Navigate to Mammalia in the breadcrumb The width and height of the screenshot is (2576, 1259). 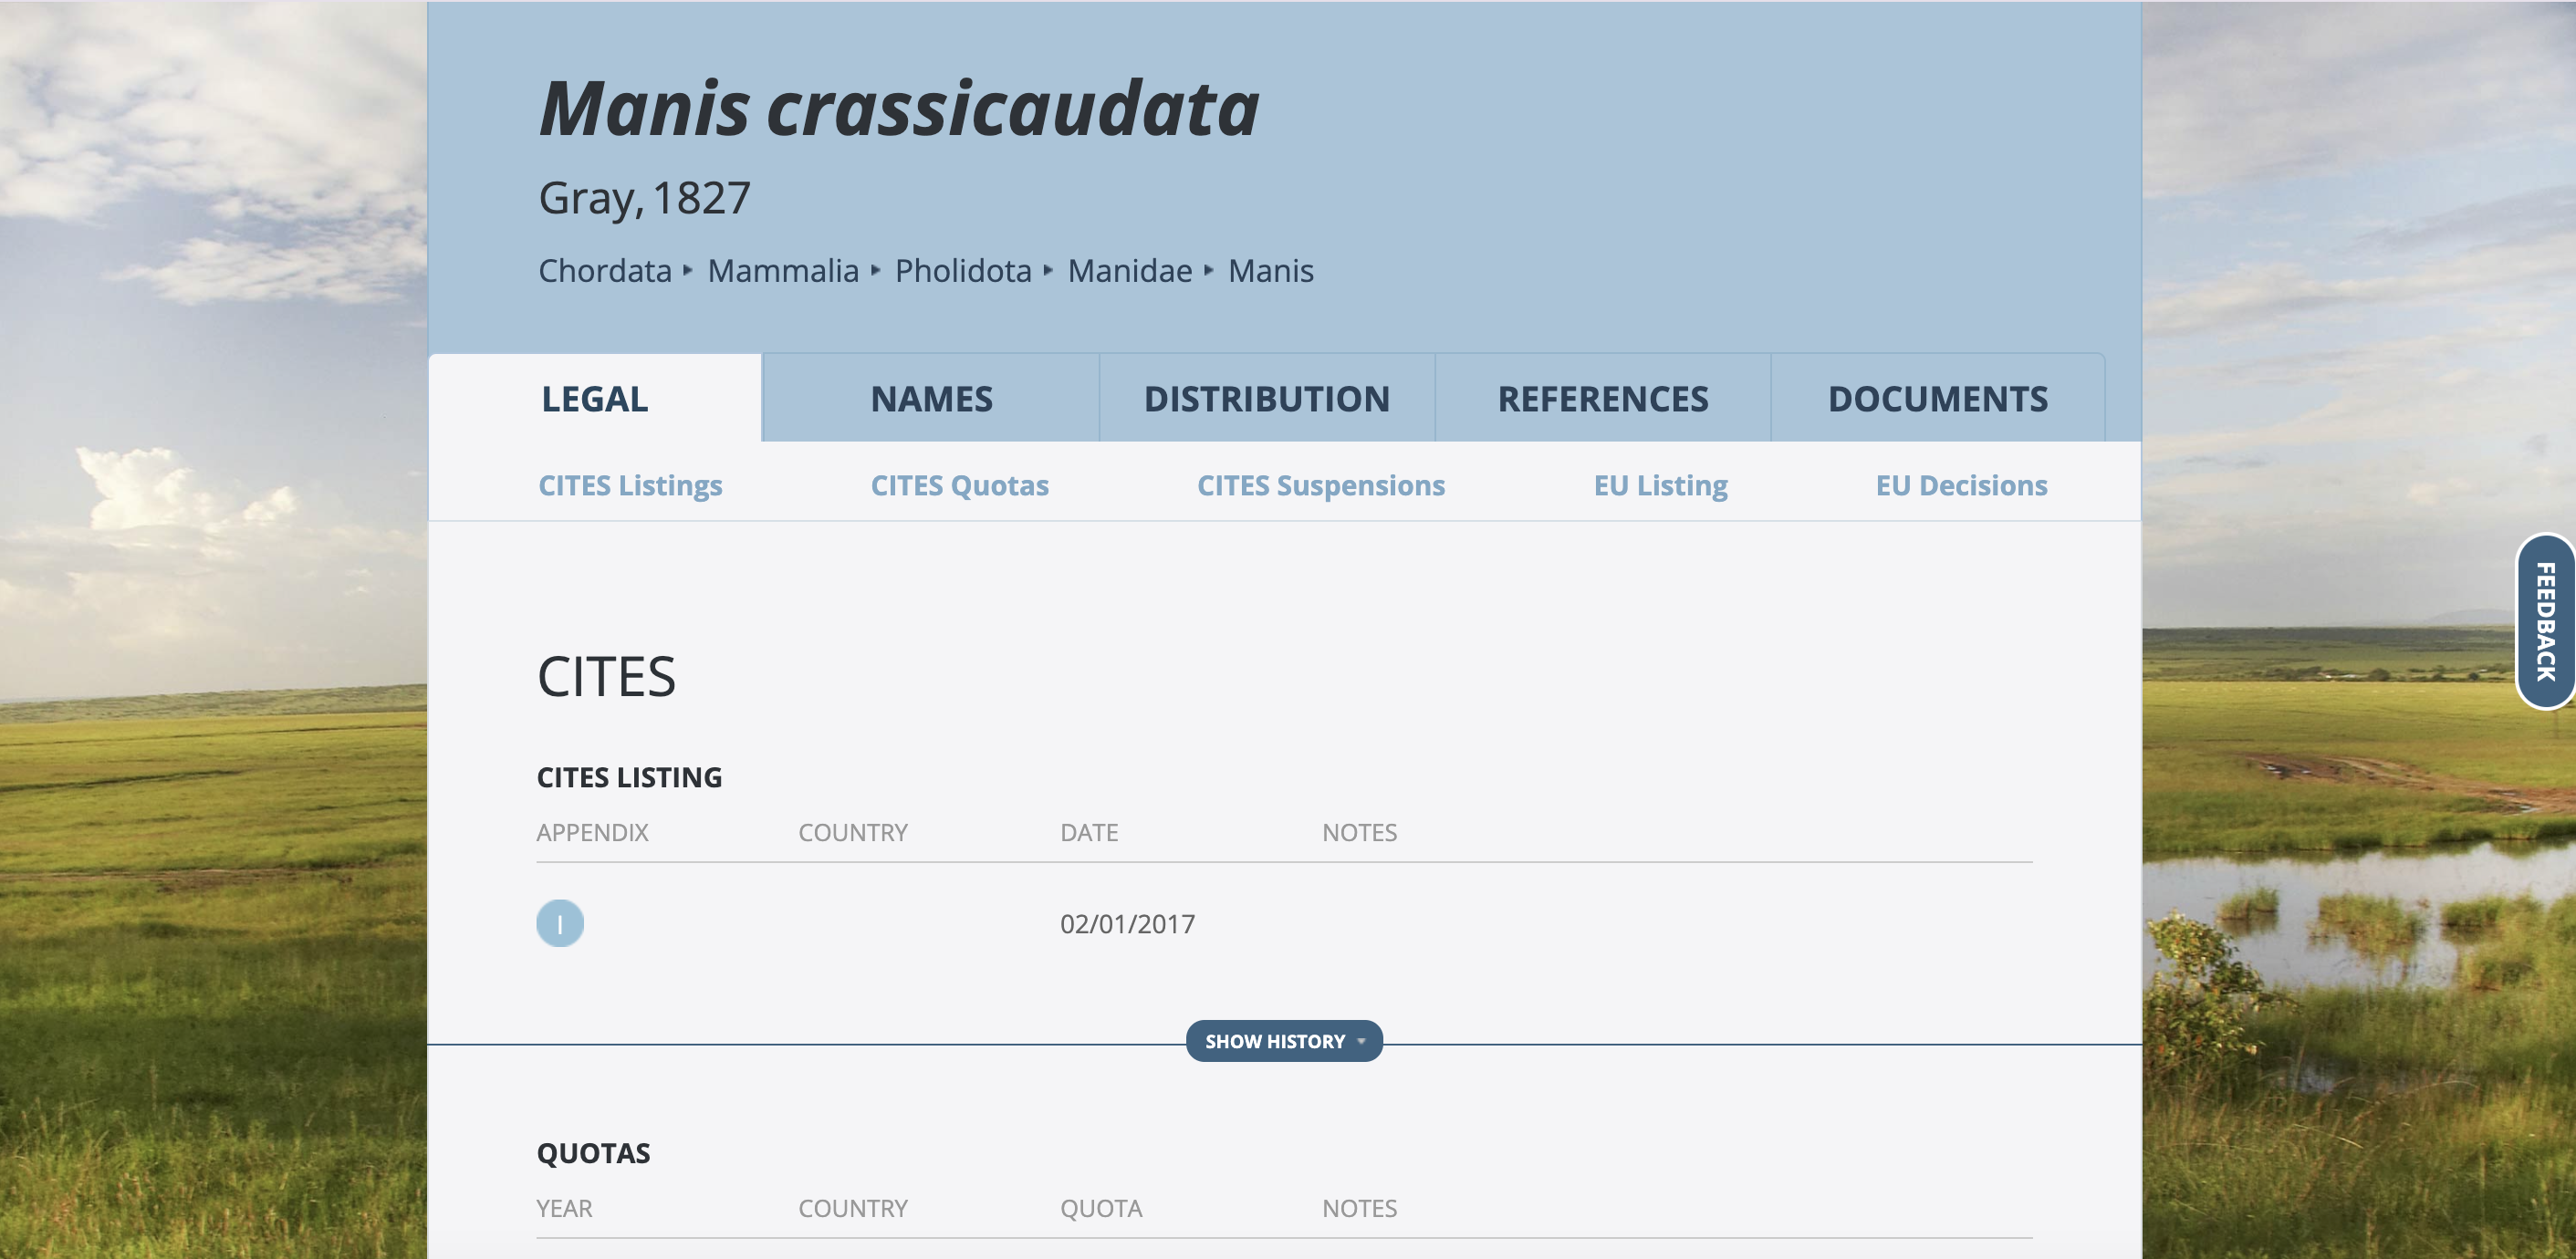pyautogui.click(x=783, y=271)
